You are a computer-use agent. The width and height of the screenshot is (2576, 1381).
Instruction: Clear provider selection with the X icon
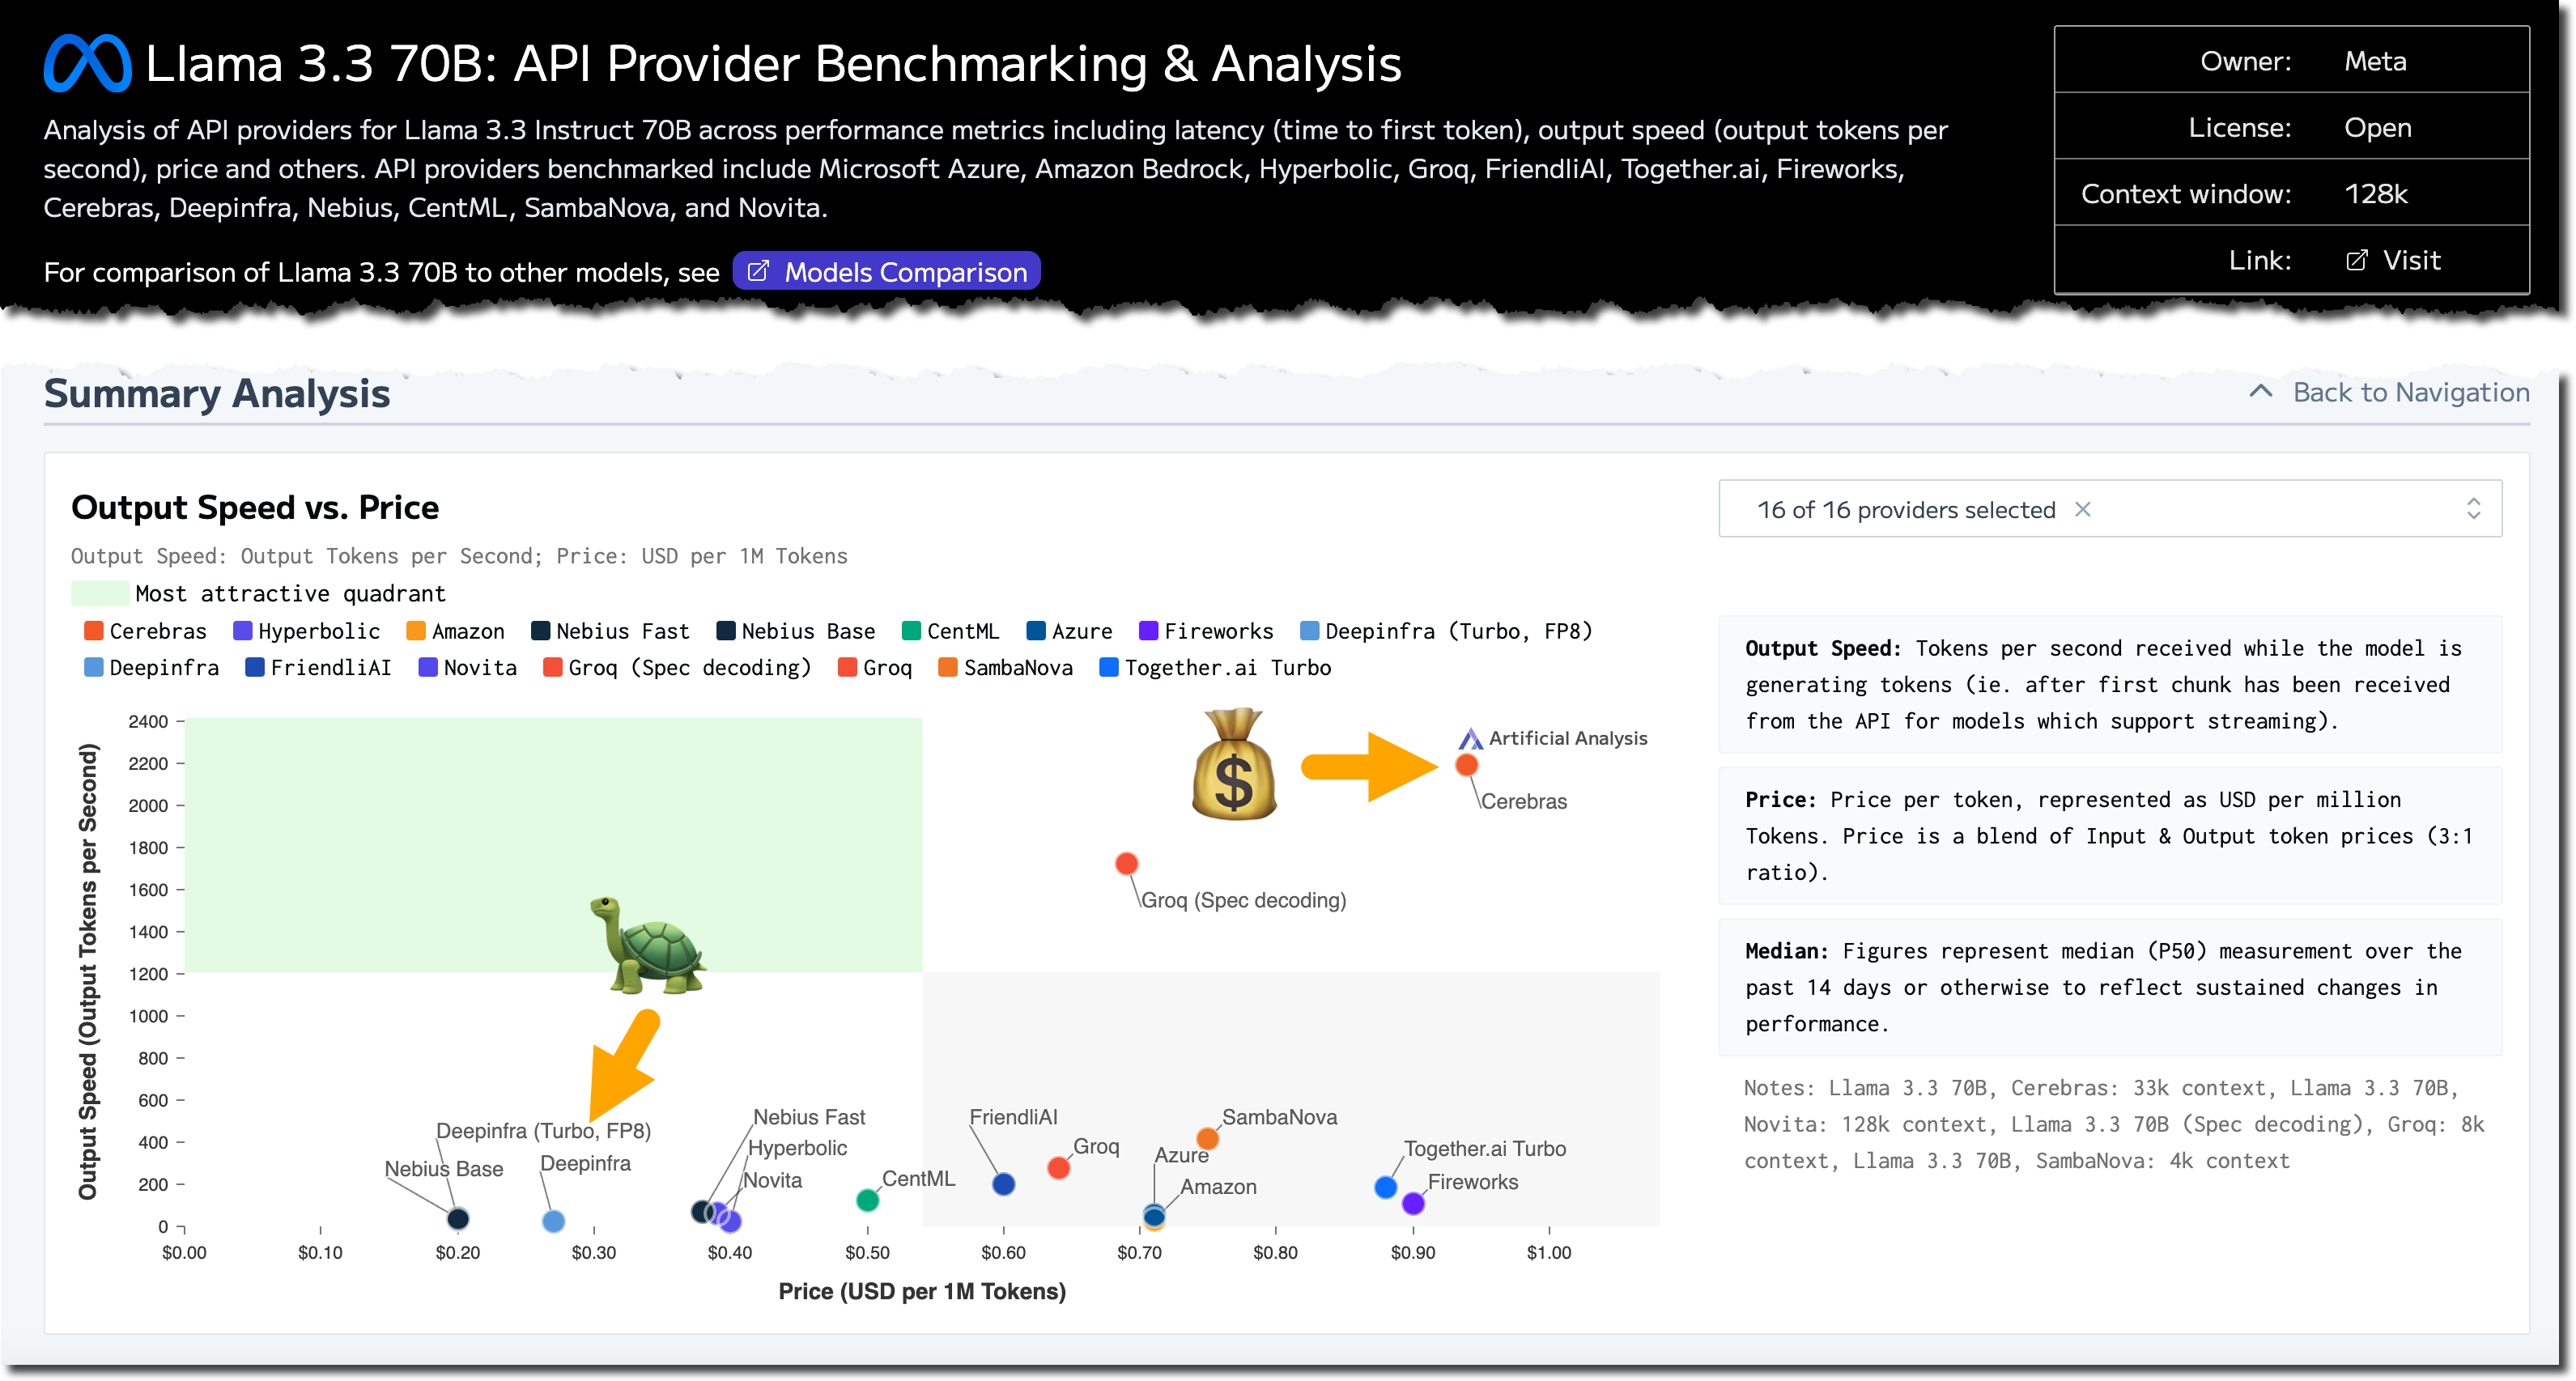[x=2083, y=510]
